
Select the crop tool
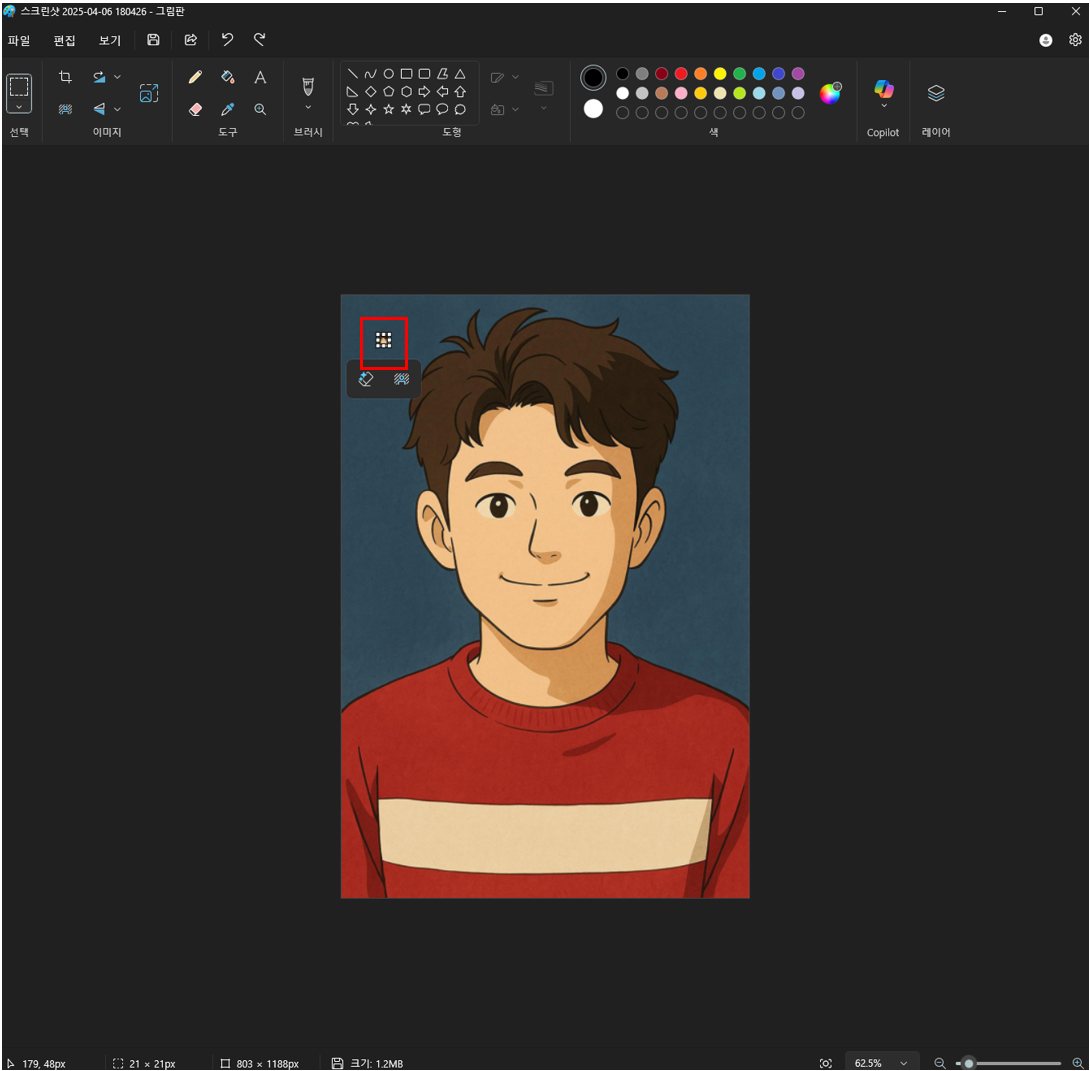65,77
